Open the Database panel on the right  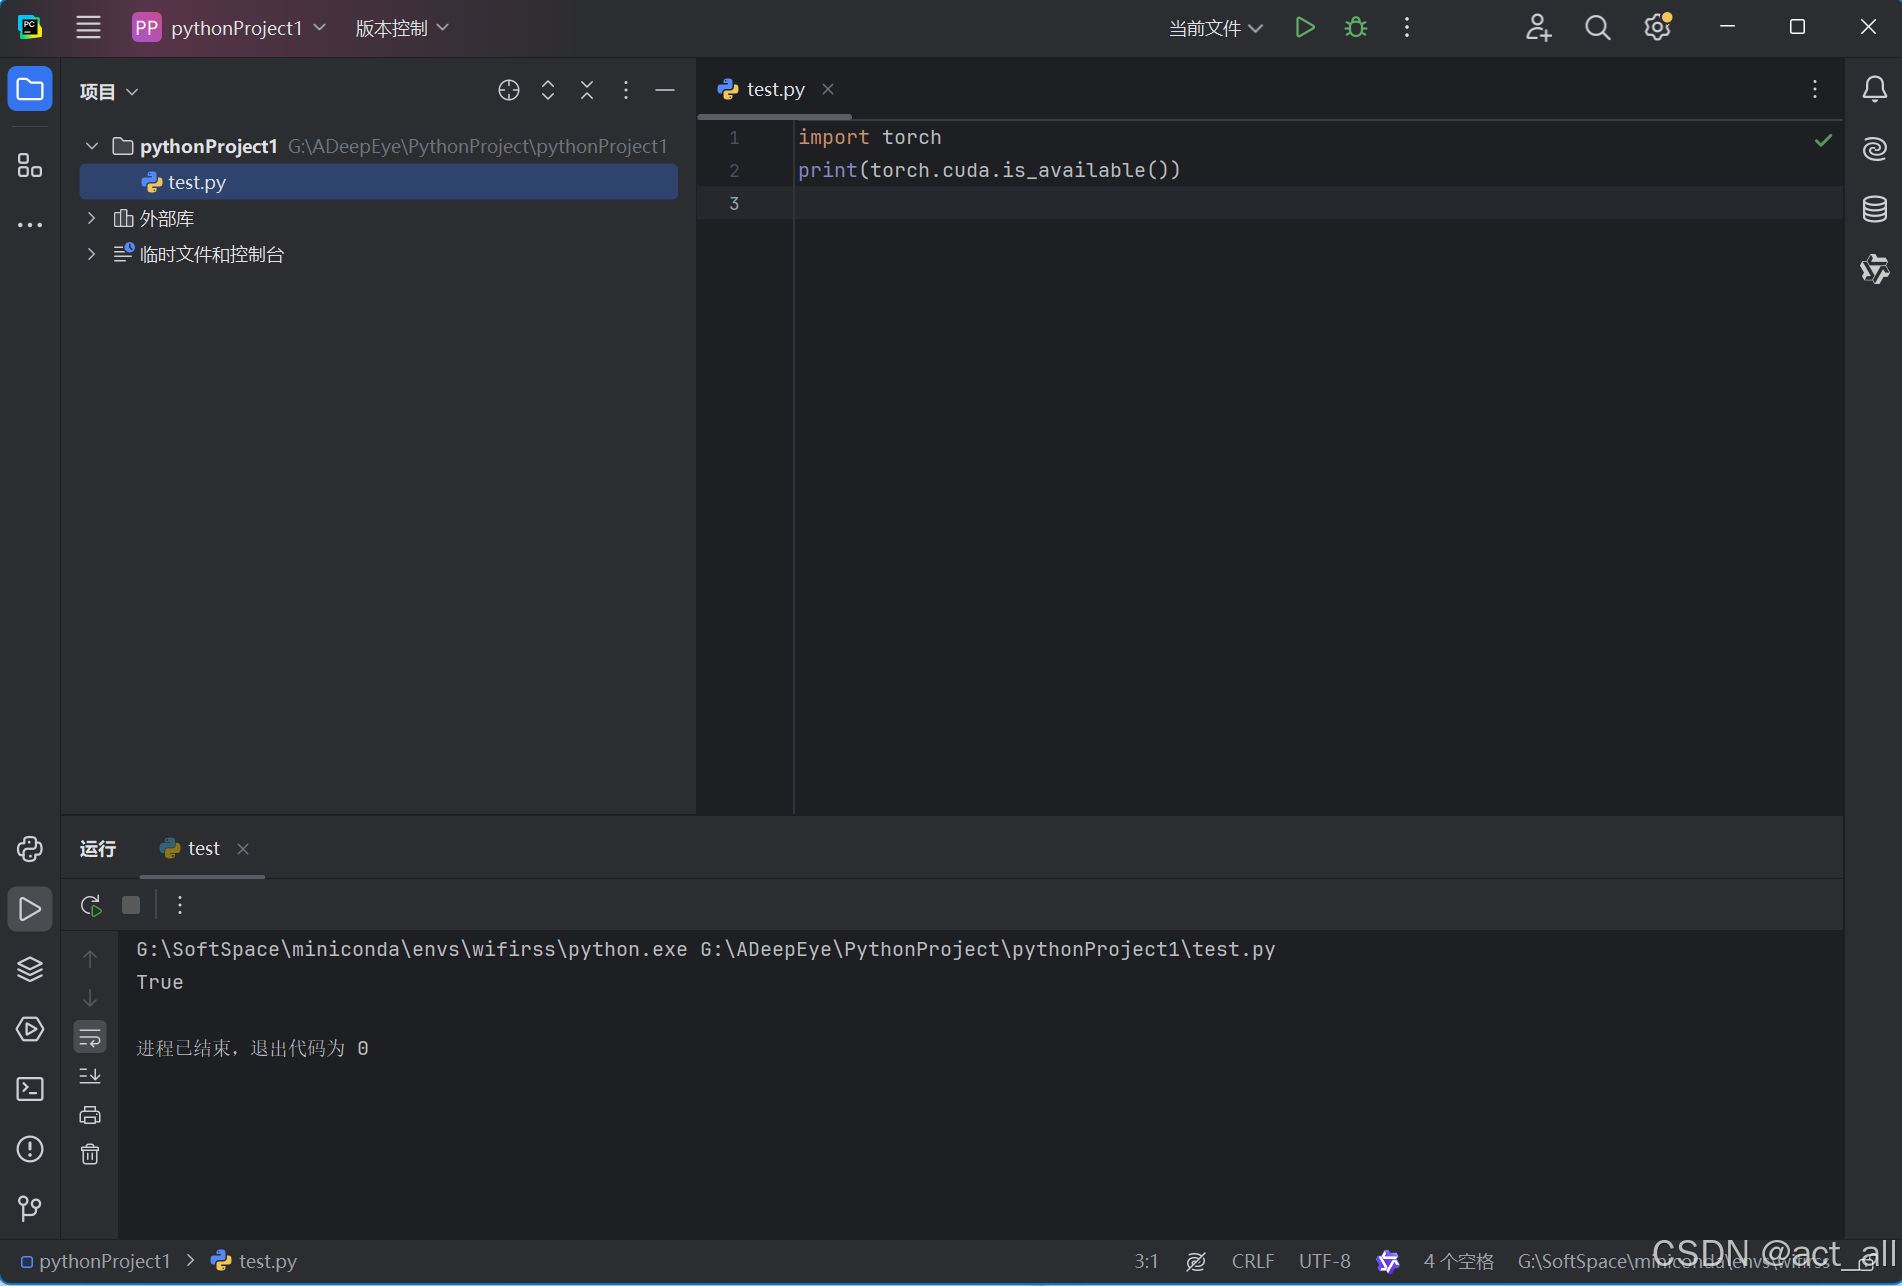click(x=1875, y=209)
